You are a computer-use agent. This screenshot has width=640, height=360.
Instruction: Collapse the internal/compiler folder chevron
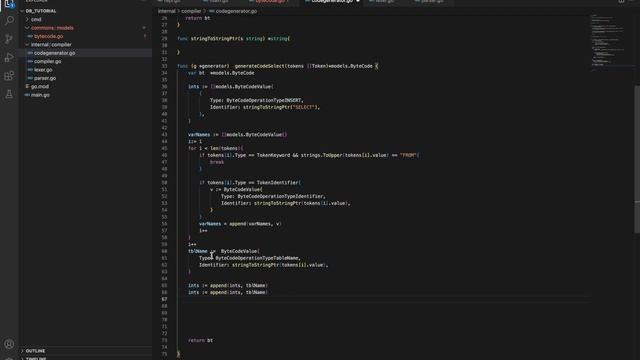(x=27, y=44)
